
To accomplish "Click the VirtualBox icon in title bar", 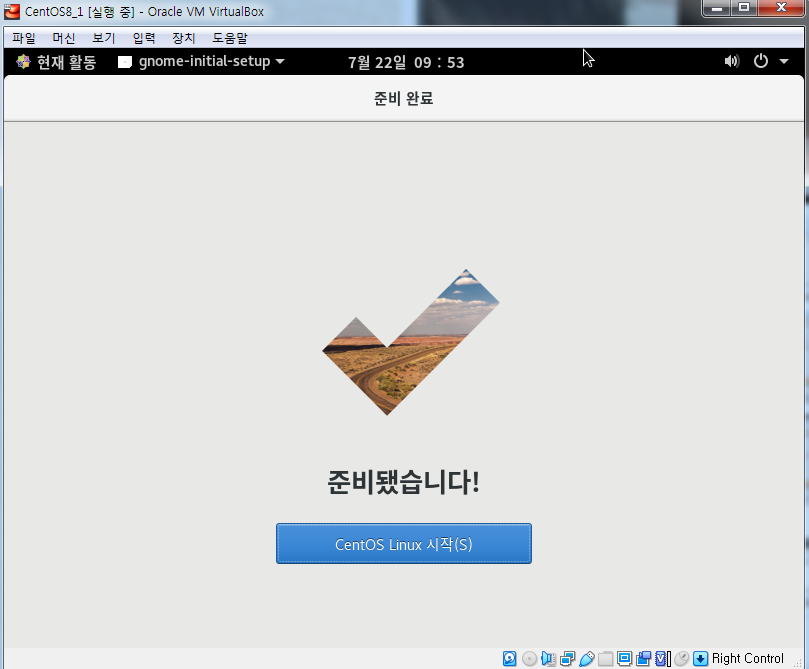I will click(x=11, y=11).
